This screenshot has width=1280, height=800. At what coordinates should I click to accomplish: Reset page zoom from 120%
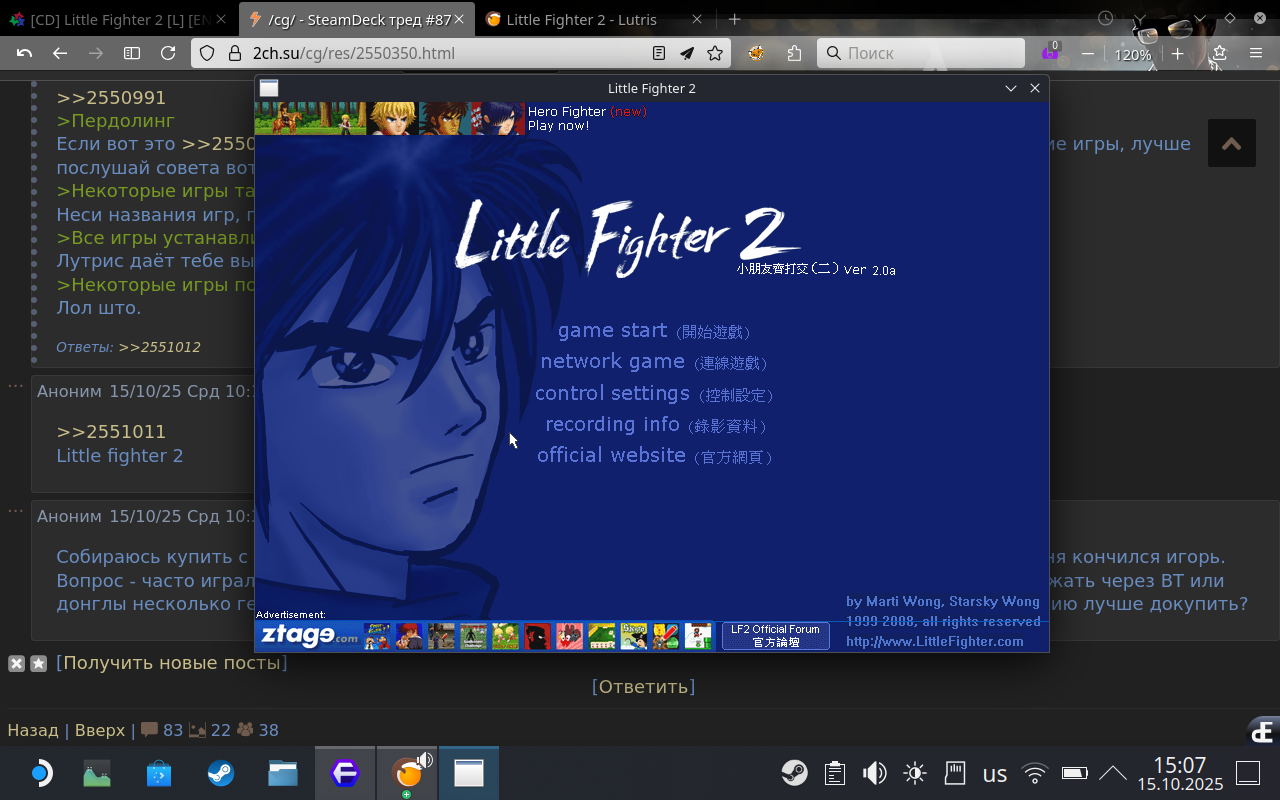[x=1133, y=55]
